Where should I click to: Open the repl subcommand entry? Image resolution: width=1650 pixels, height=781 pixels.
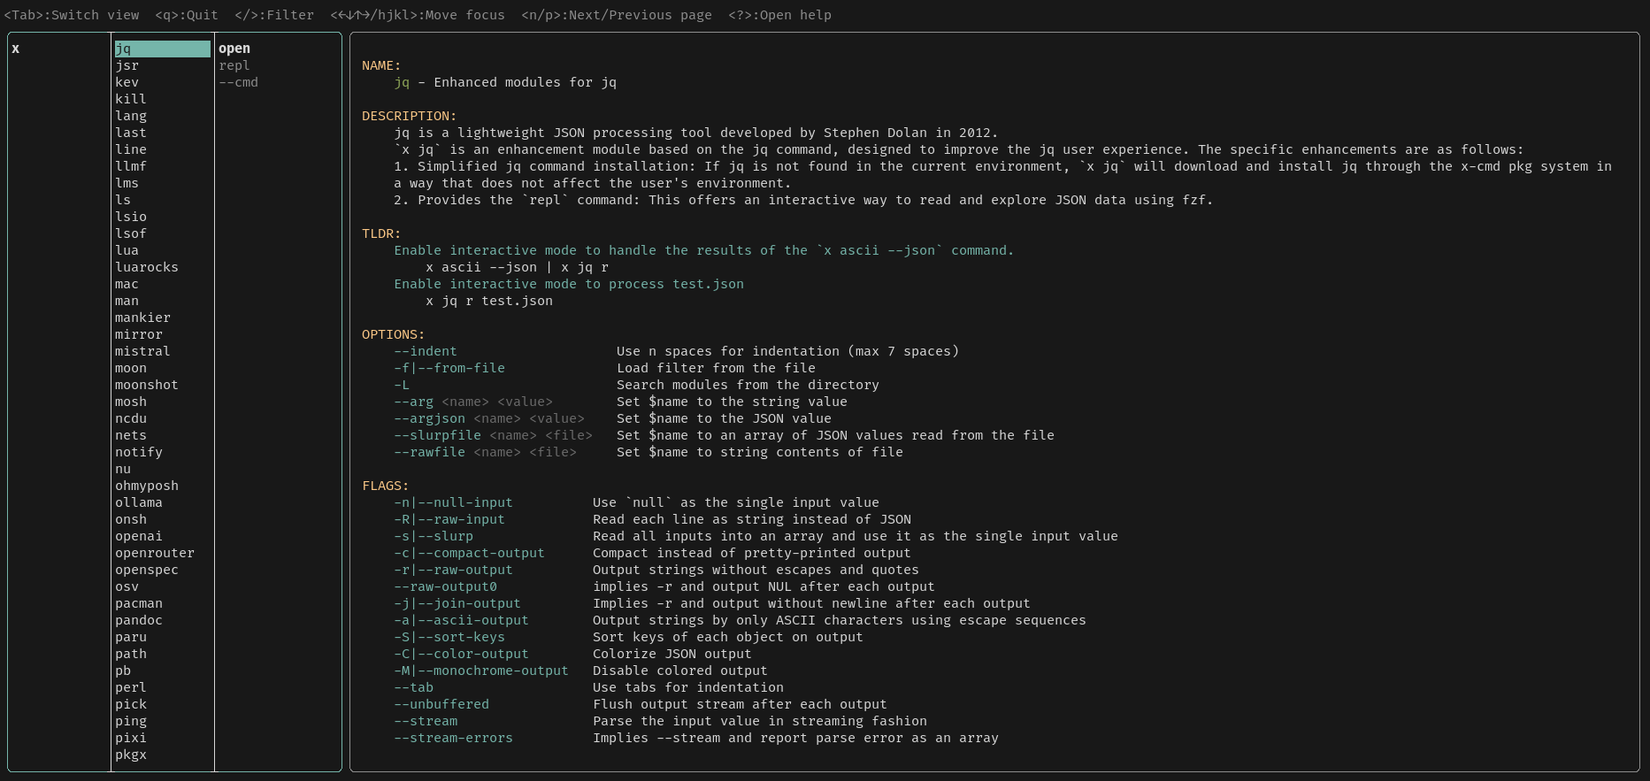[x=234, y=66]
